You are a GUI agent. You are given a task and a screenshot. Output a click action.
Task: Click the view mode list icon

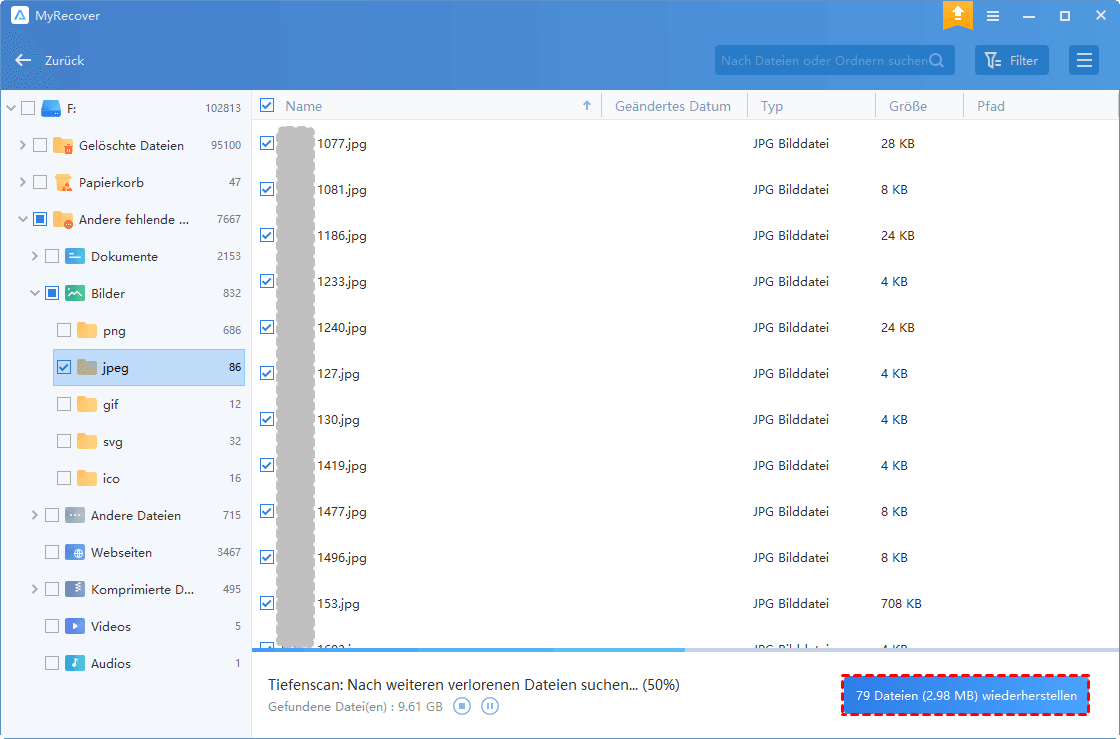pyautogui.click(x=1083, y=60)
